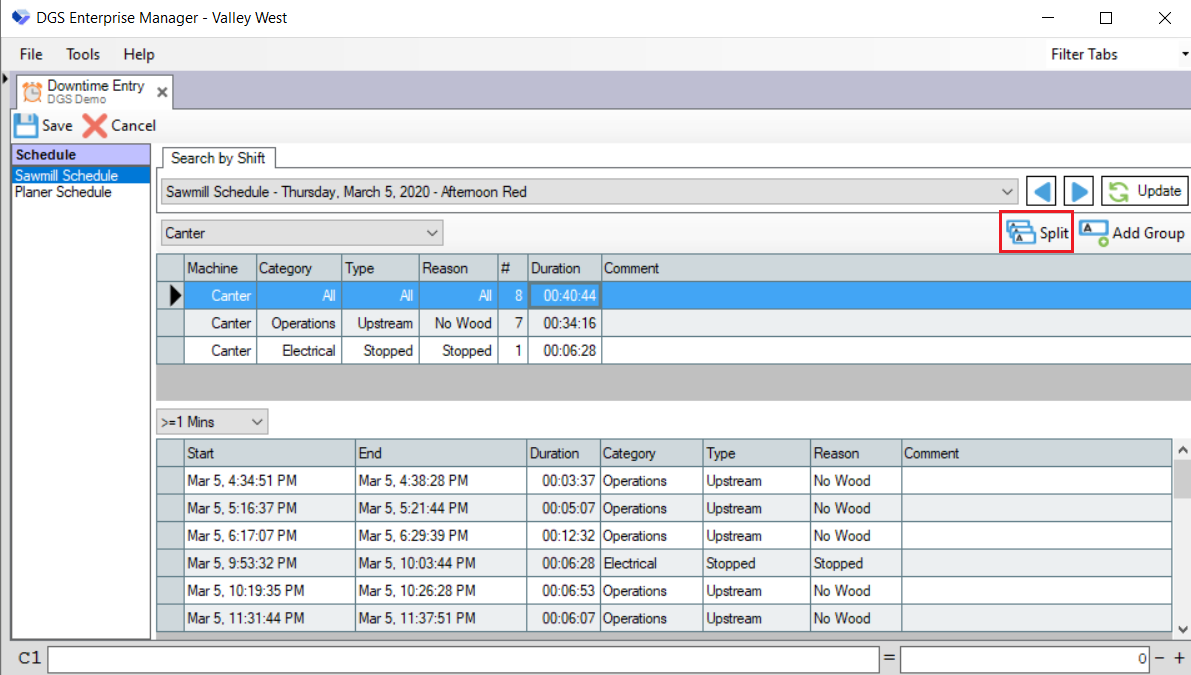Advance to next shift with right arrow
1191x675 pixels.
[1078, 191]
